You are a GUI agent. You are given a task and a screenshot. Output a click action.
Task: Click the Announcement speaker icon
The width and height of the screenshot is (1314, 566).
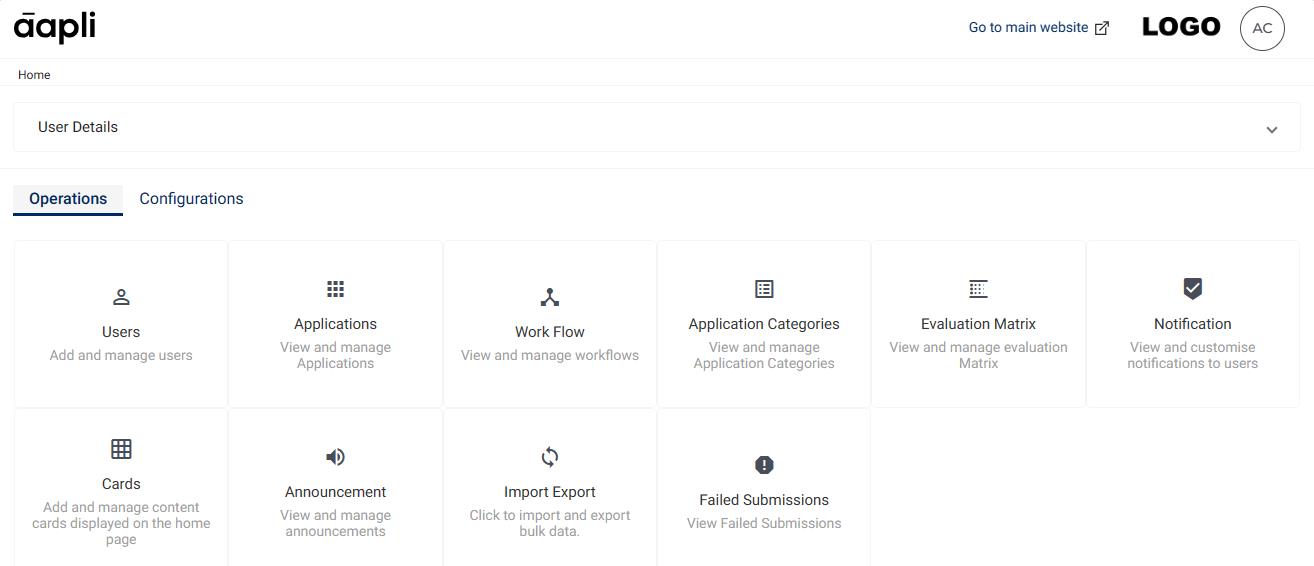point(335,457)
